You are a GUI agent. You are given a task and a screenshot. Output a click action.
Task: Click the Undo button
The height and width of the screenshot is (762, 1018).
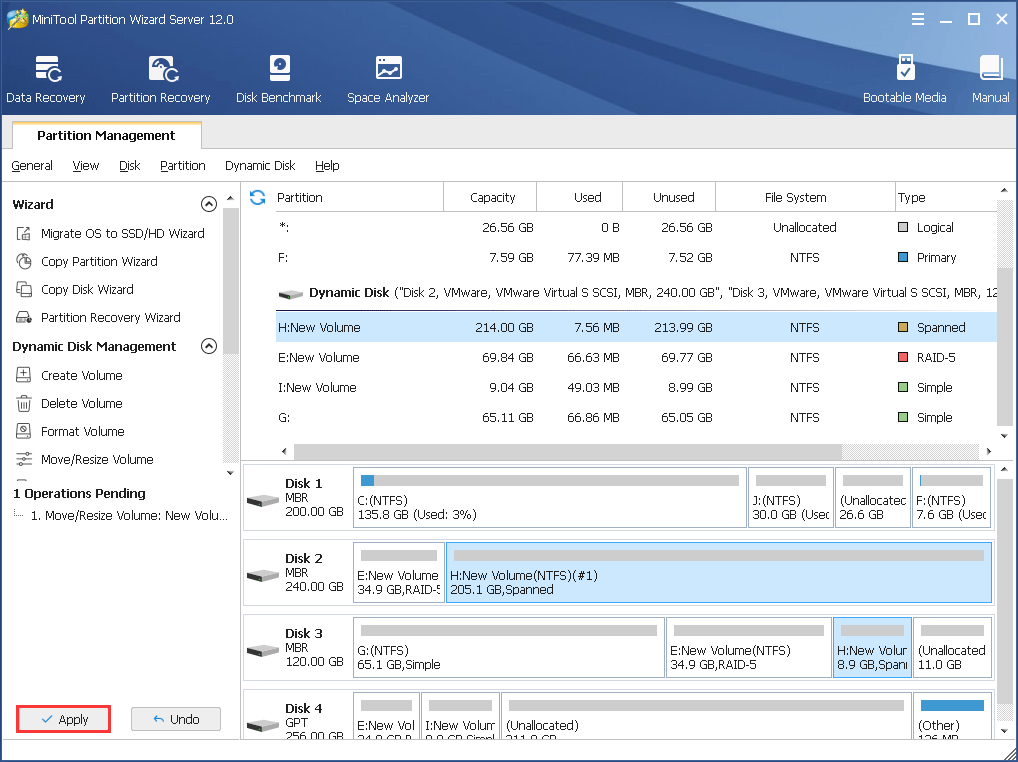[x=176, y=719]
